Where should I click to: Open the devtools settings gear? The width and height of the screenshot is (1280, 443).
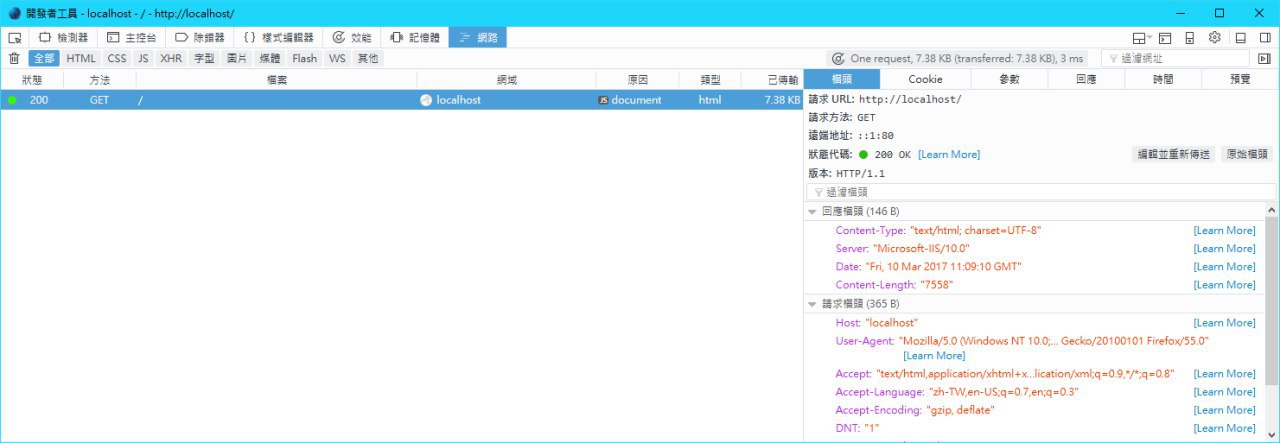(x=1214, y=38)
